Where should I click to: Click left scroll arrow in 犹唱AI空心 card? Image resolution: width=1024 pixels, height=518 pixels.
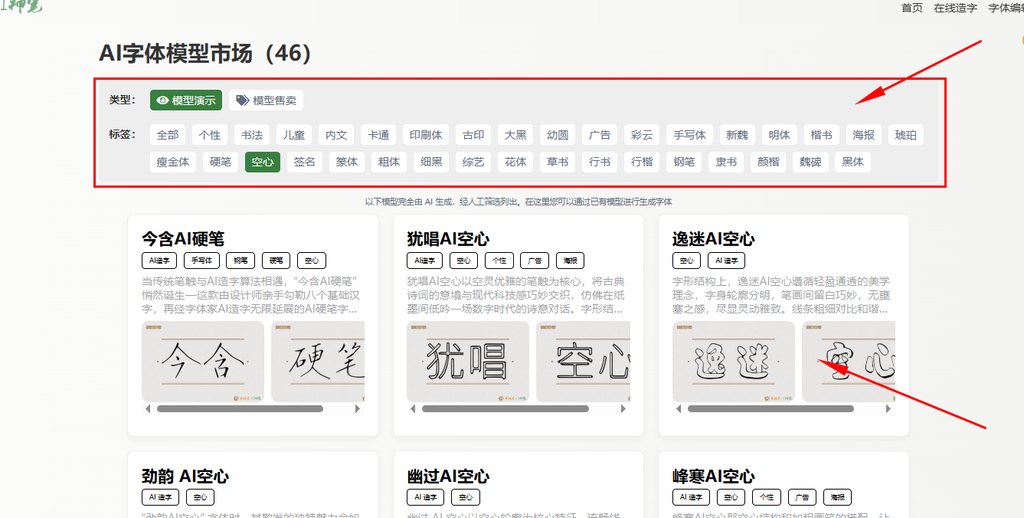point(413,409)
